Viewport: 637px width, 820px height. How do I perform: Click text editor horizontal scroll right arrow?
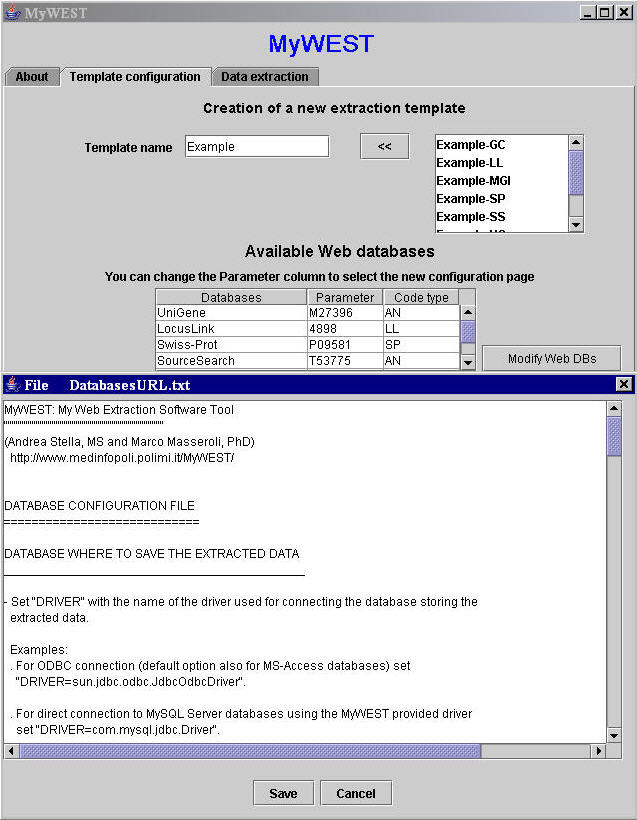(x=599, y=751)
